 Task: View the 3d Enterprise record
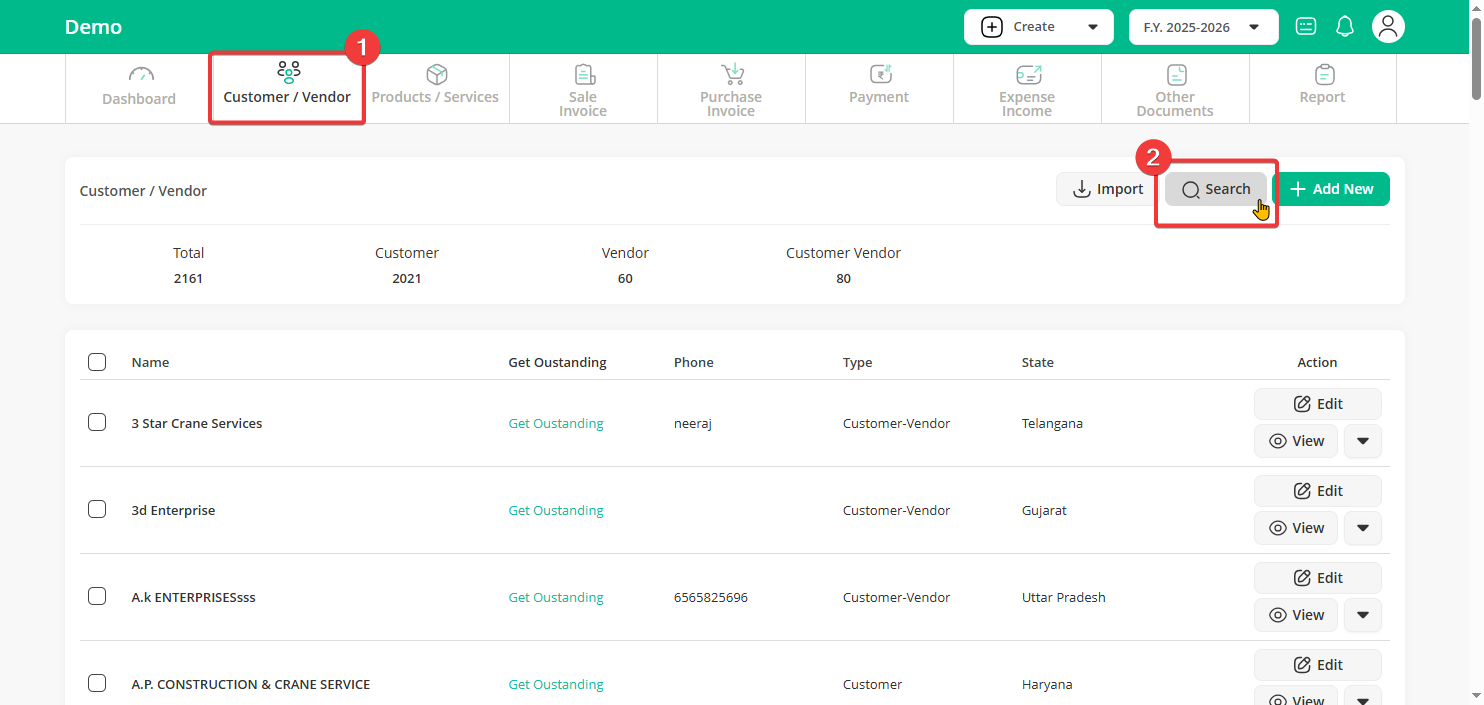click(x=1296, y=528)
